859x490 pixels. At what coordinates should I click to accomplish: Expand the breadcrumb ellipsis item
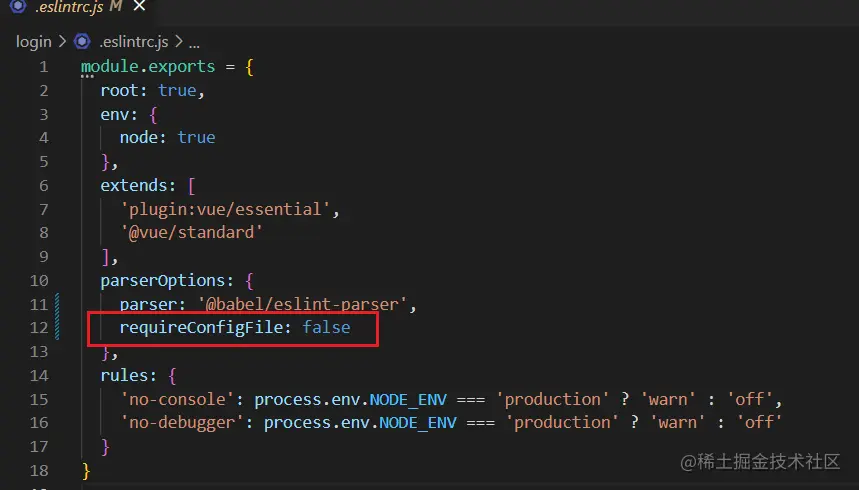pyautogui.click(x=194, y=44)
